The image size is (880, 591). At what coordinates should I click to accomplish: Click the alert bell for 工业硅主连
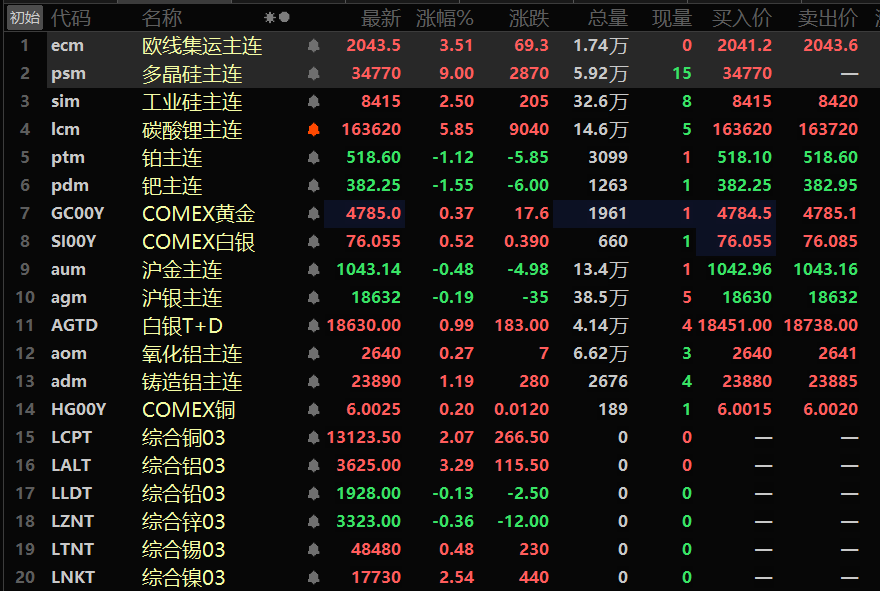(x=314, y=102)
